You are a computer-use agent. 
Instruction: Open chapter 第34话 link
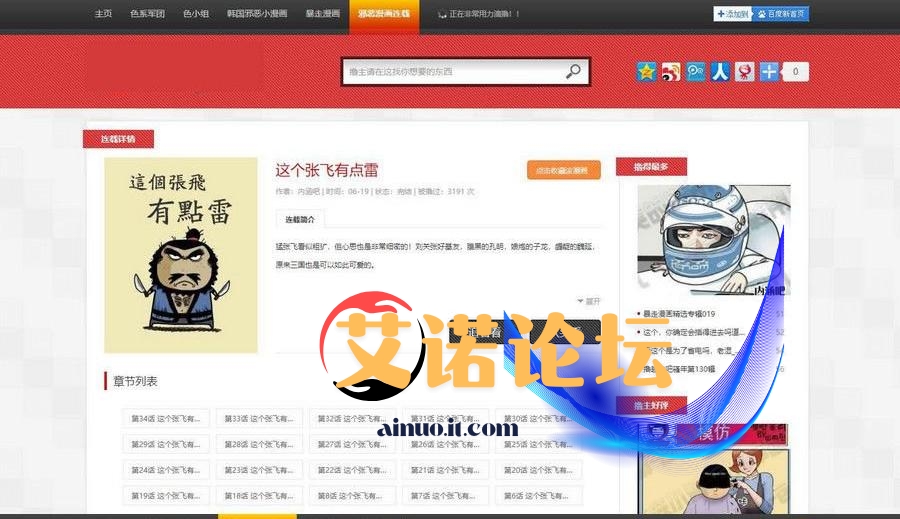pos(165,418)
